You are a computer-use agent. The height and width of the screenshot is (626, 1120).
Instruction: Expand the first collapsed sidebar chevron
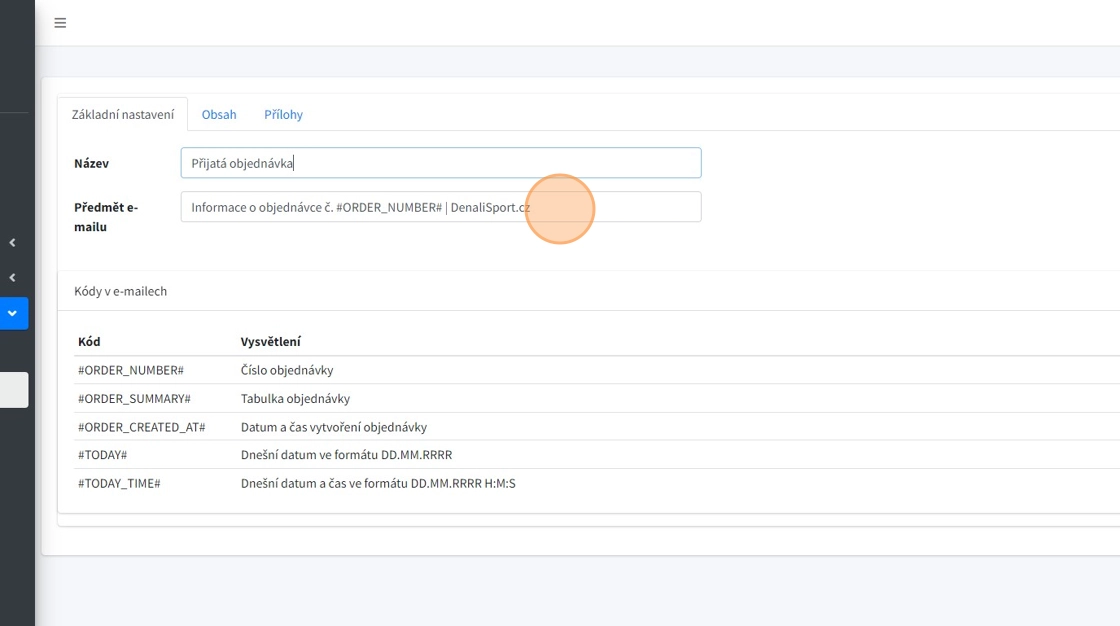[x=13, y=243]
